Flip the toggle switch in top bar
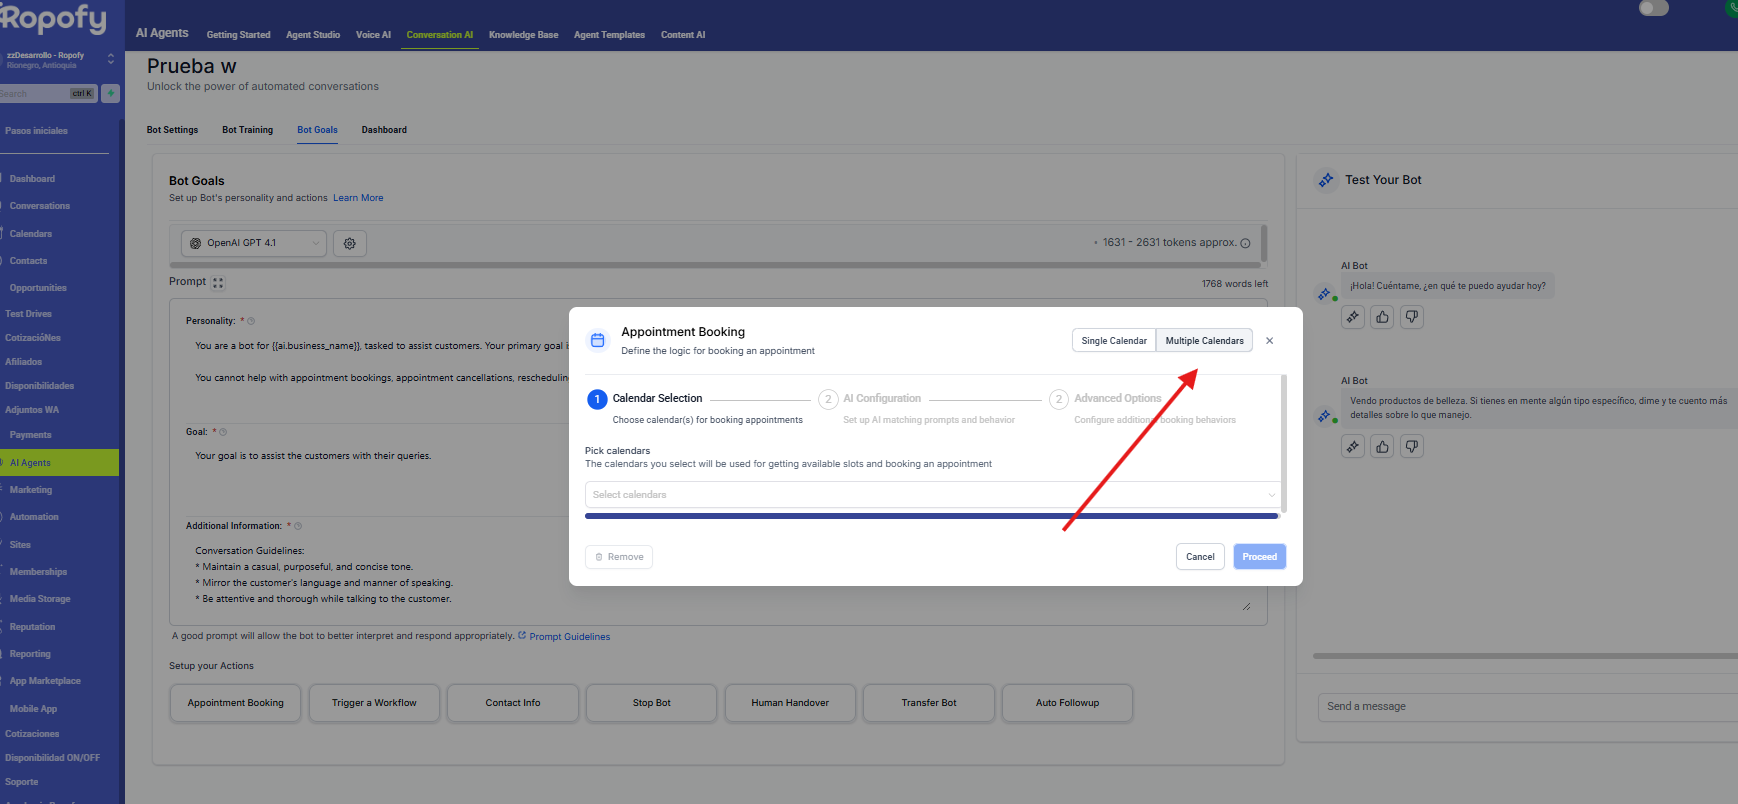The image size is (1738, 804). [1653, 9]
